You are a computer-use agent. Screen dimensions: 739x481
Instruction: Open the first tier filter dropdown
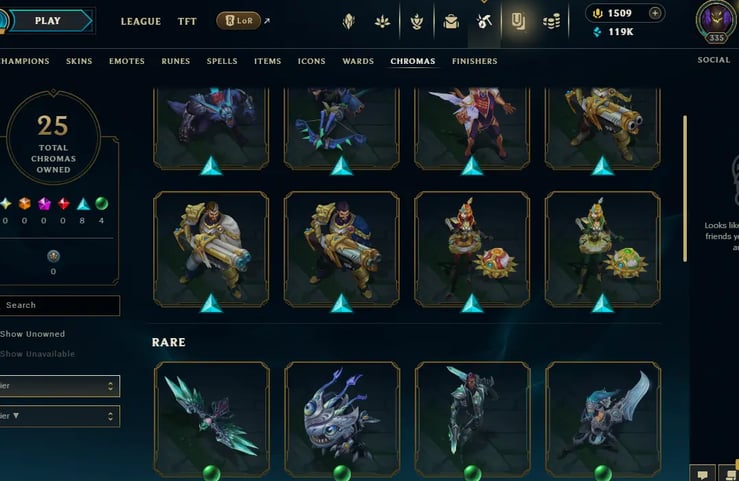click(59, 386)
